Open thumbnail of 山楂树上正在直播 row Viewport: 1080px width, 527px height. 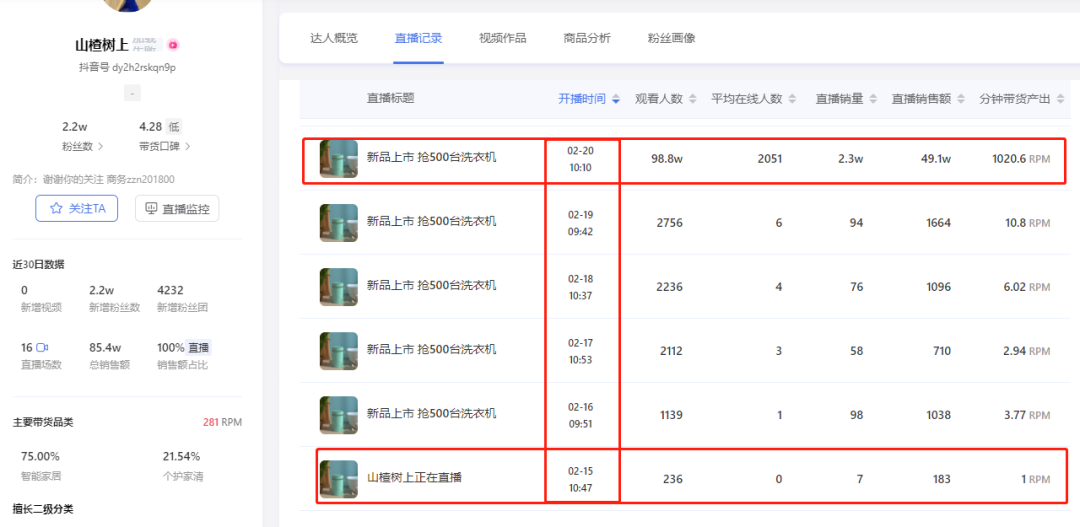pos(339,479)
